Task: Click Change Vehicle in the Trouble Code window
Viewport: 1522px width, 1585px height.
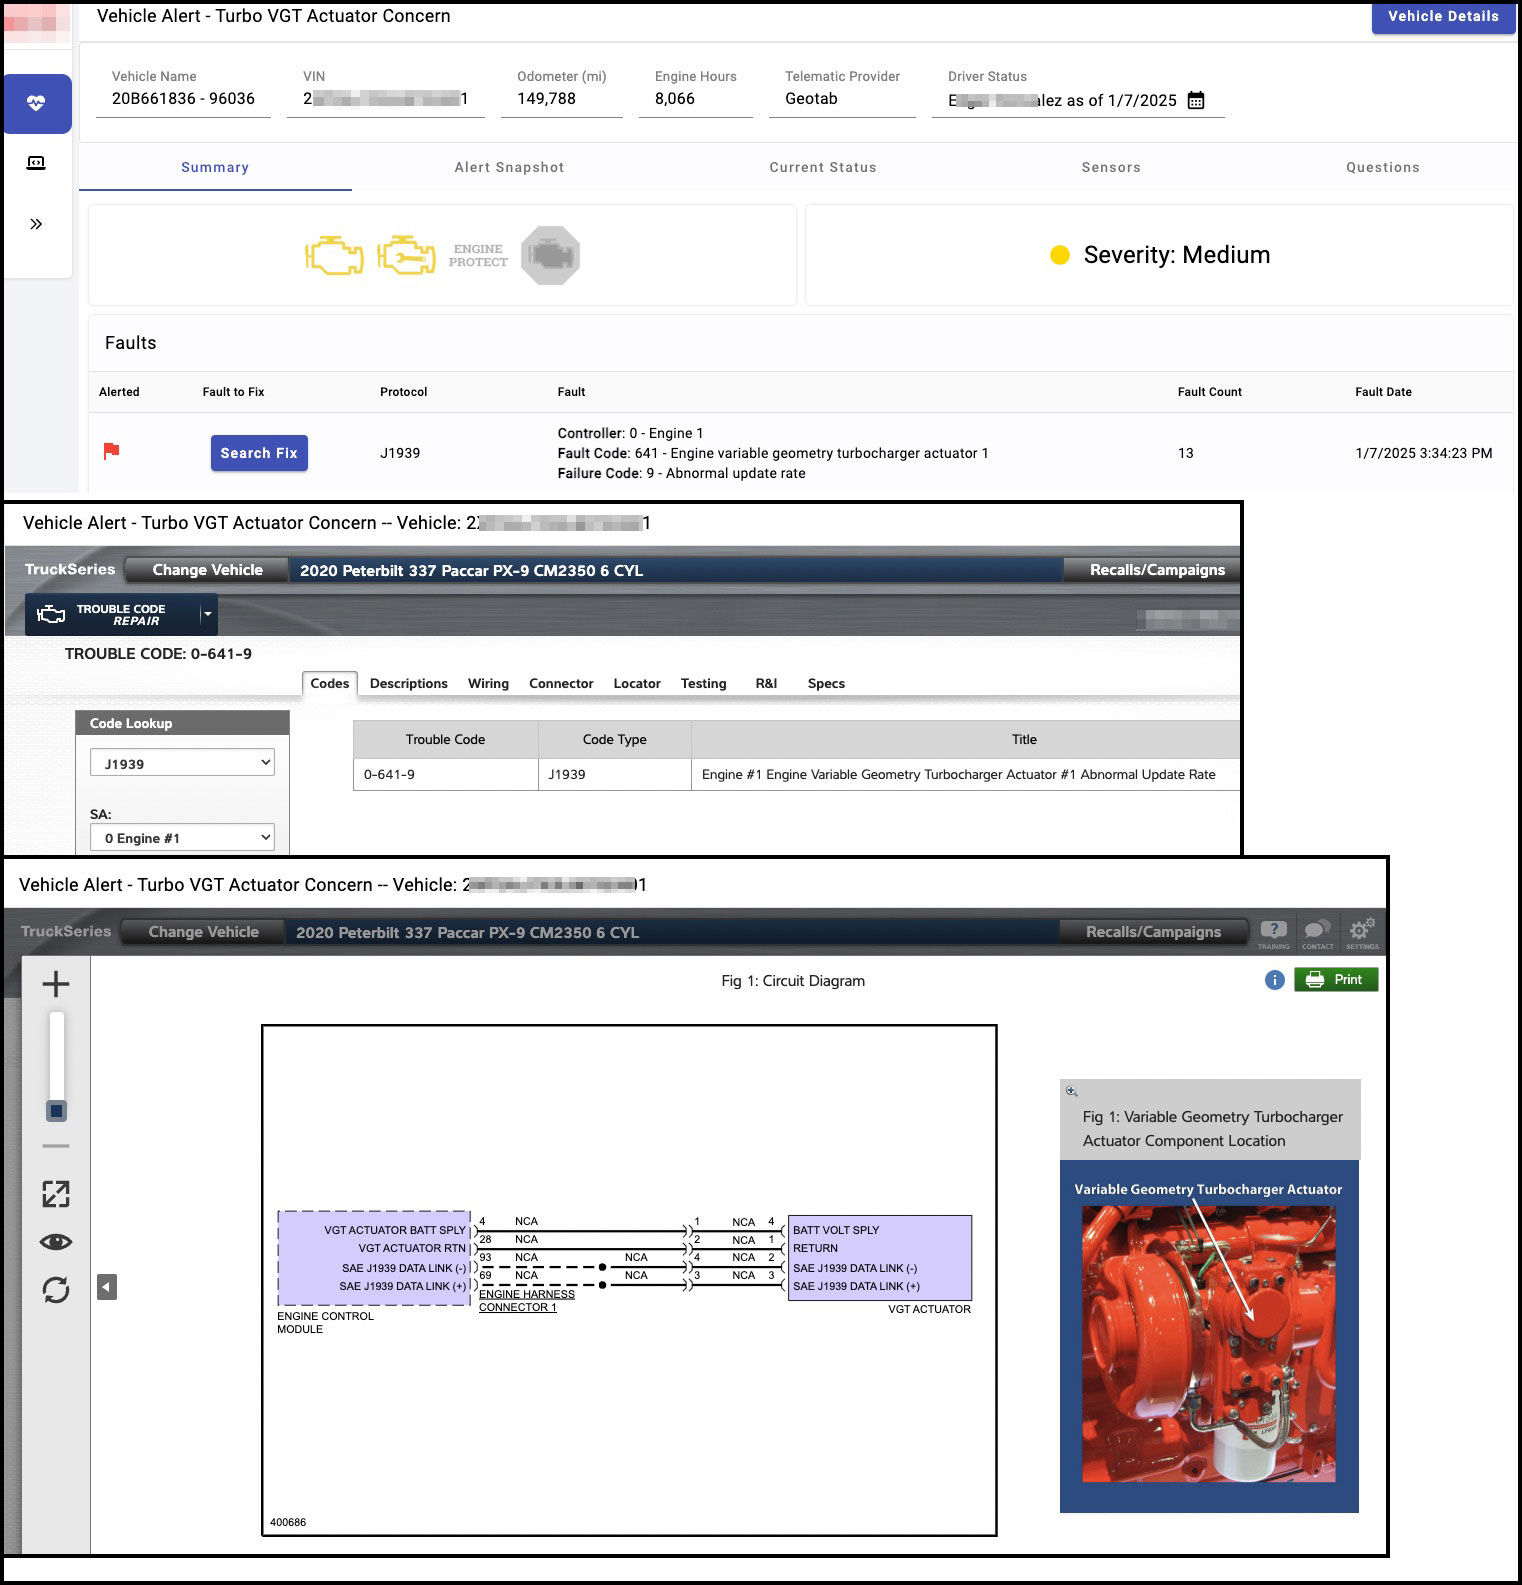Action: (x=207, y=570)
